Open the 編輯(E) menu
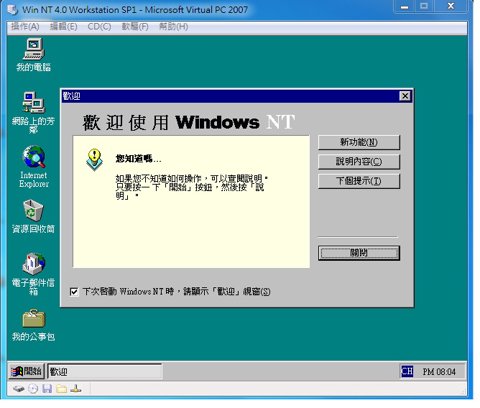Image resolution: width=480 pixels, height=408 pixels. pos(63,26)
